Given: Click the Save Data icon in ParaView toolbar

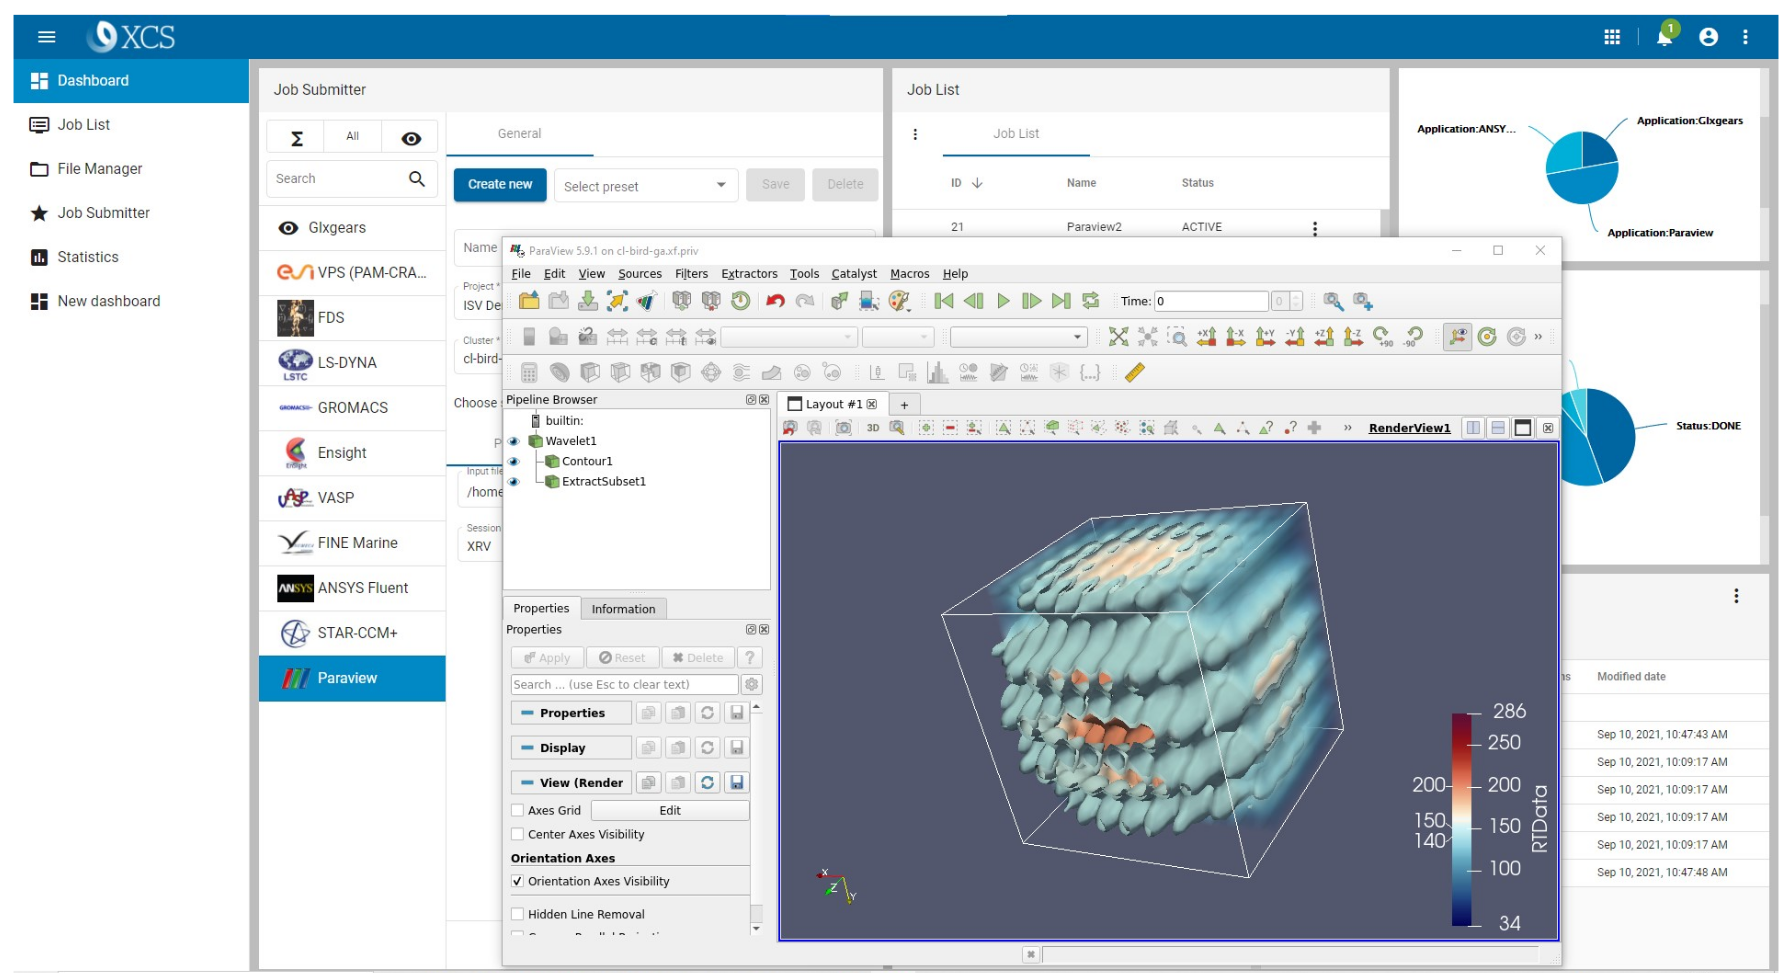Looking at the screenshot, I should (x=588, y=301).
